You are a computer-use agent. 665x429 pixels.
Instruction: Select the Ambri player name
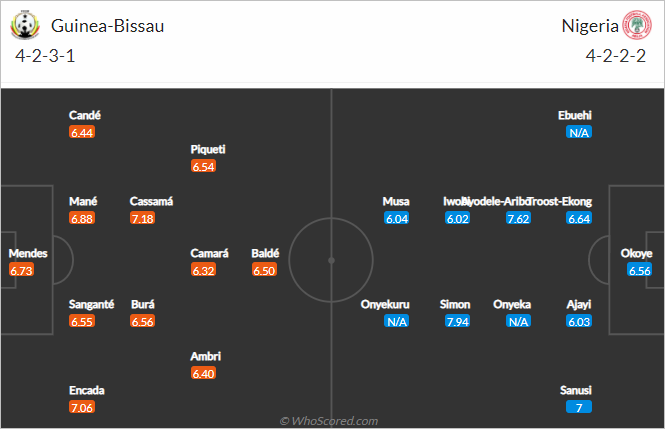pyautogui.click(x=206, y=356)
